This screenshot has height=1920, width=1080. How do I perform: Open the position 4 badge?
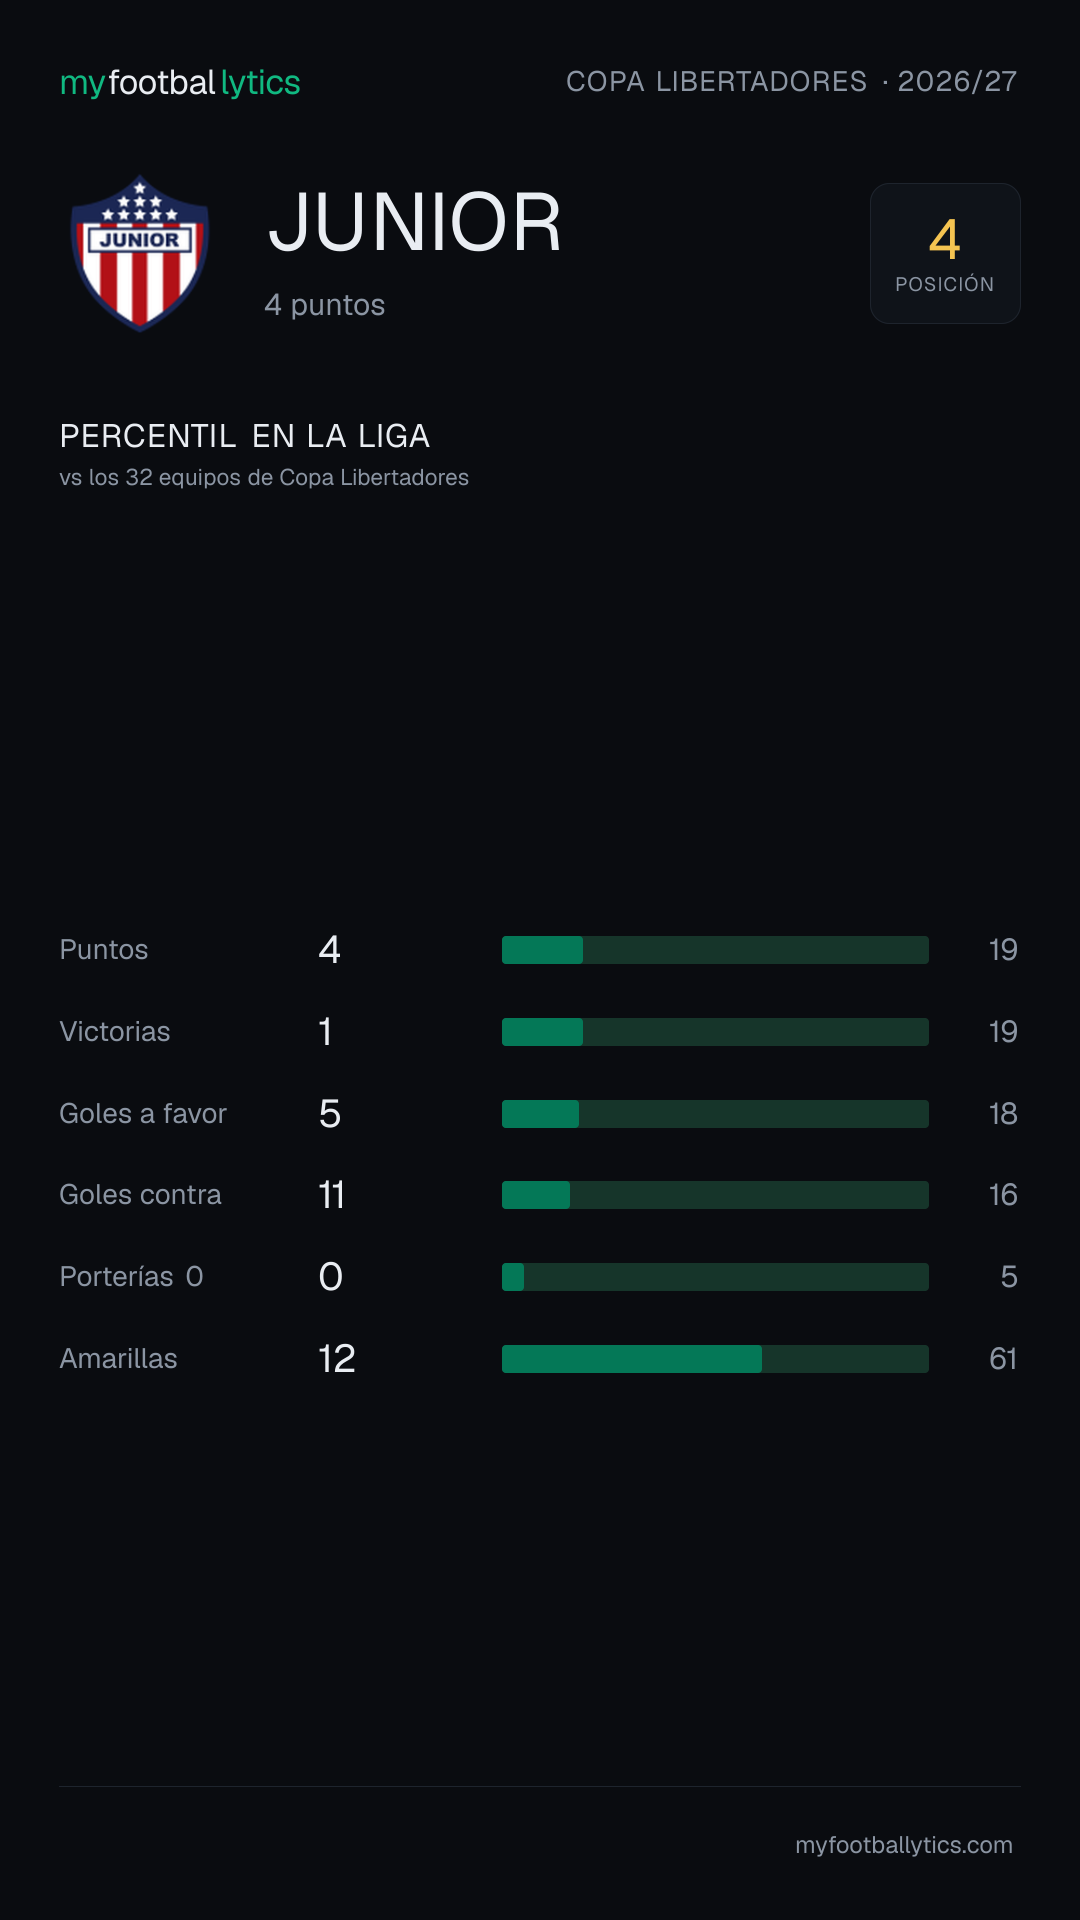pos(945,253)
